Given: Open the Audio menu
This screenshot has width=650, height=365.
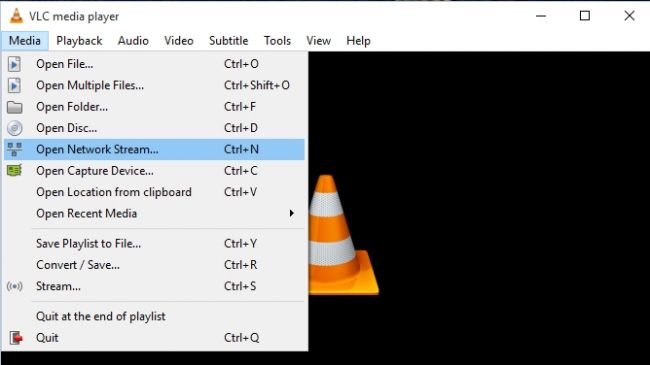Looking at the screenshot, I should click(133, 41).
